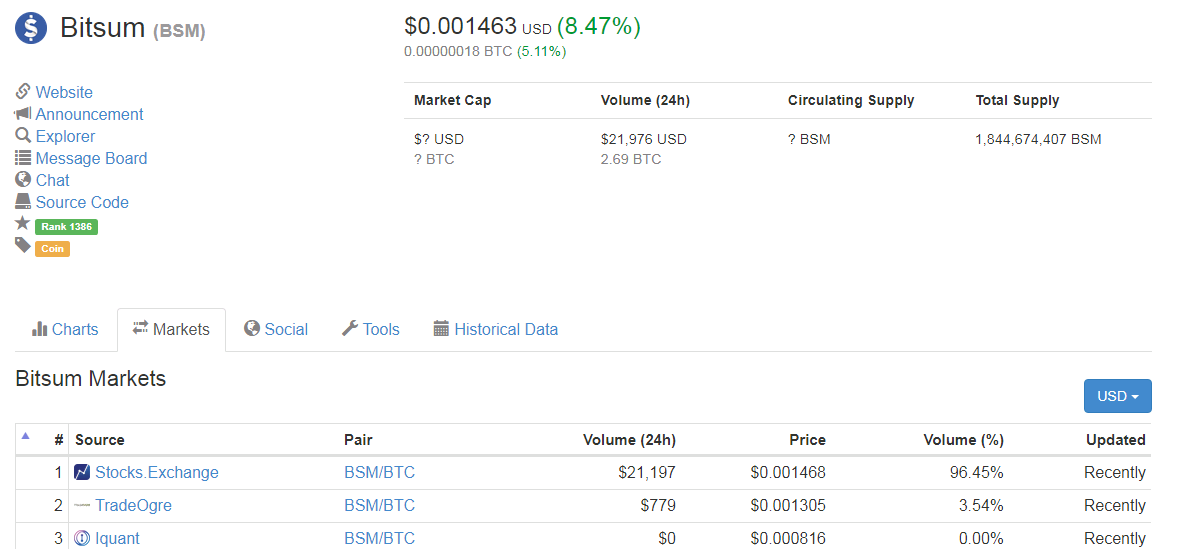Click the green Rank 1386 badge
Image resolution: width=1196 pixels, height=549 pixels.
[x=66, y=227]
